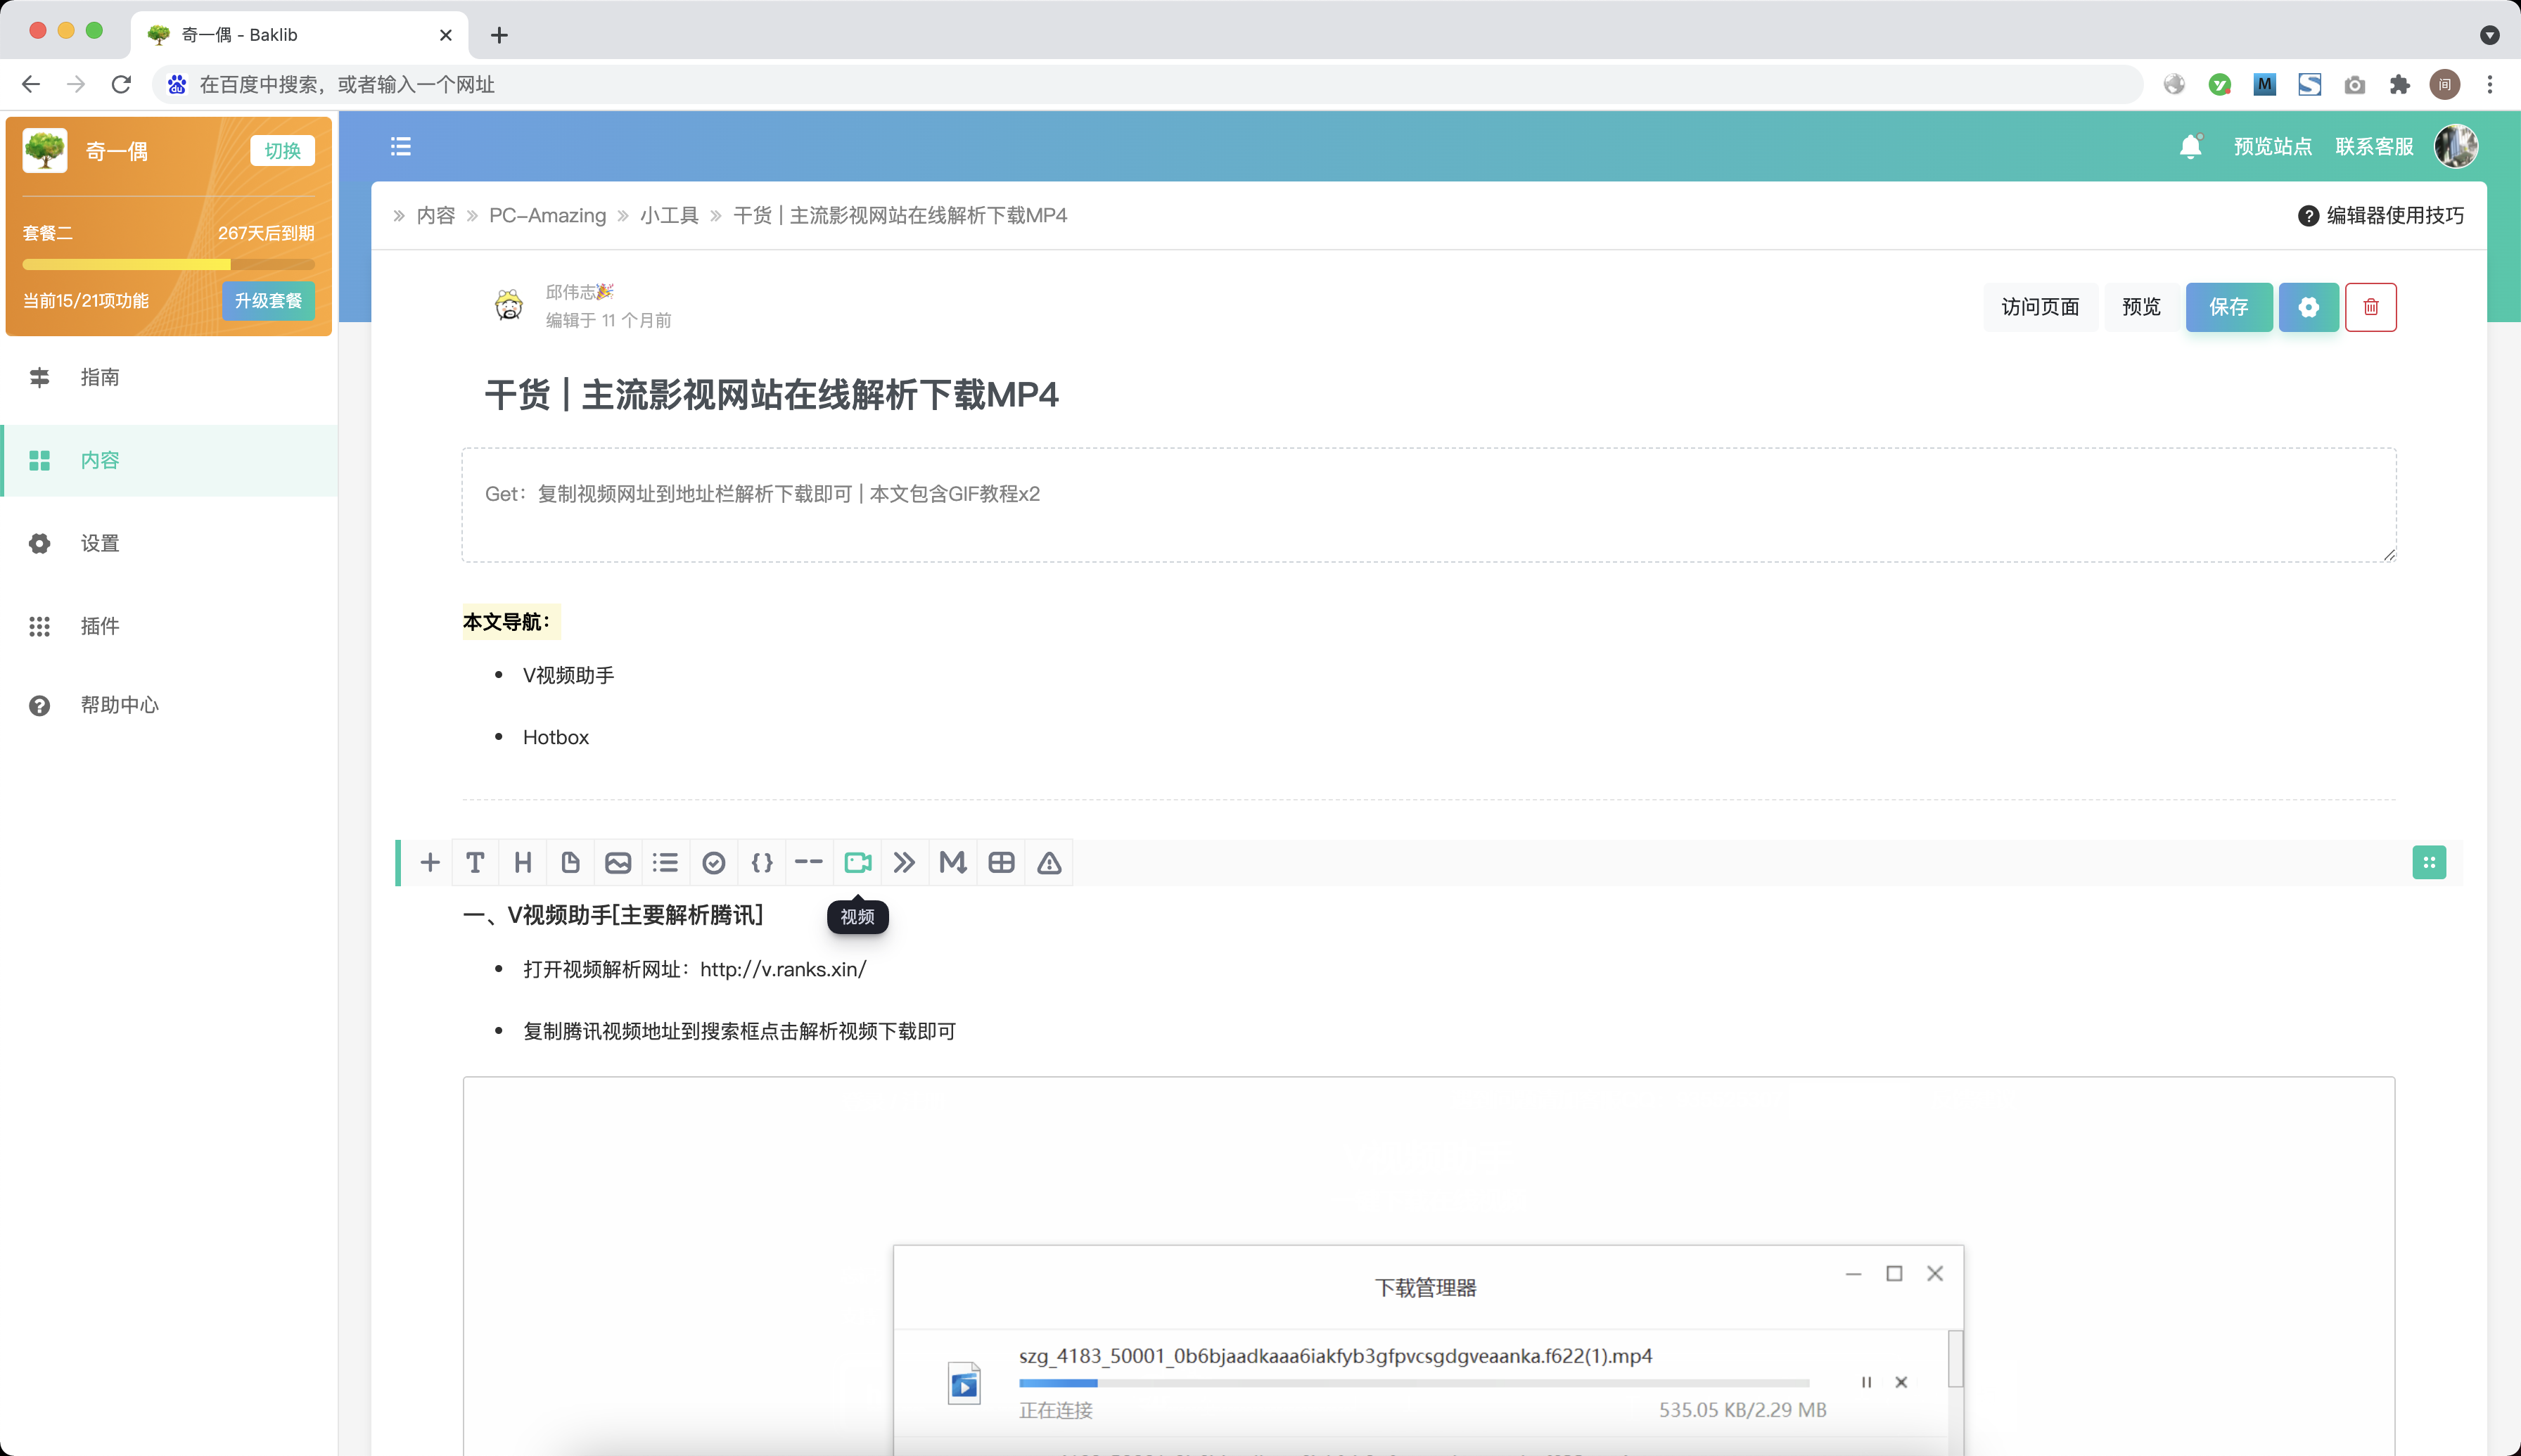Add a warning block using the alert triangle icon

(x=1048, y=861)
